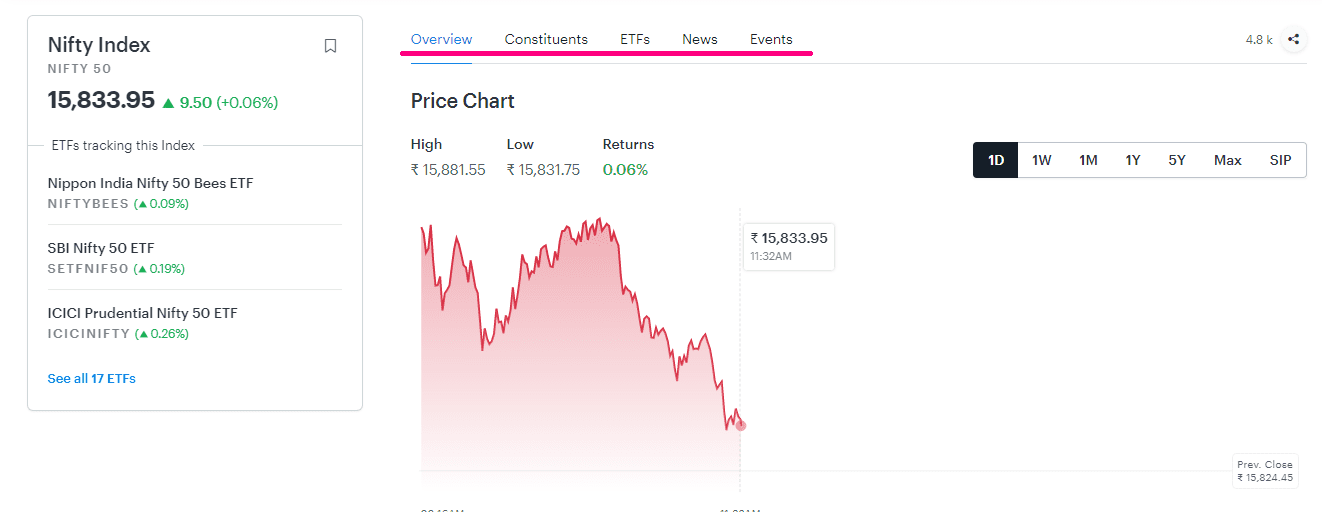Click the Prev. Close label on chart
This screenshot has height=512, width=1322.
click(x=1265, y=471)
